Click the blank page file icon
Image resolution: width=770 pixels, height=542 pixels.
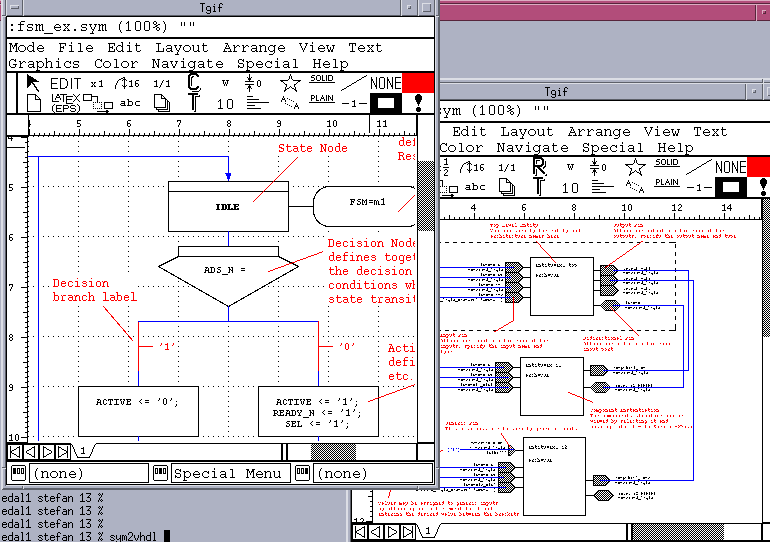pyautogui.click(x=33, y=102)
